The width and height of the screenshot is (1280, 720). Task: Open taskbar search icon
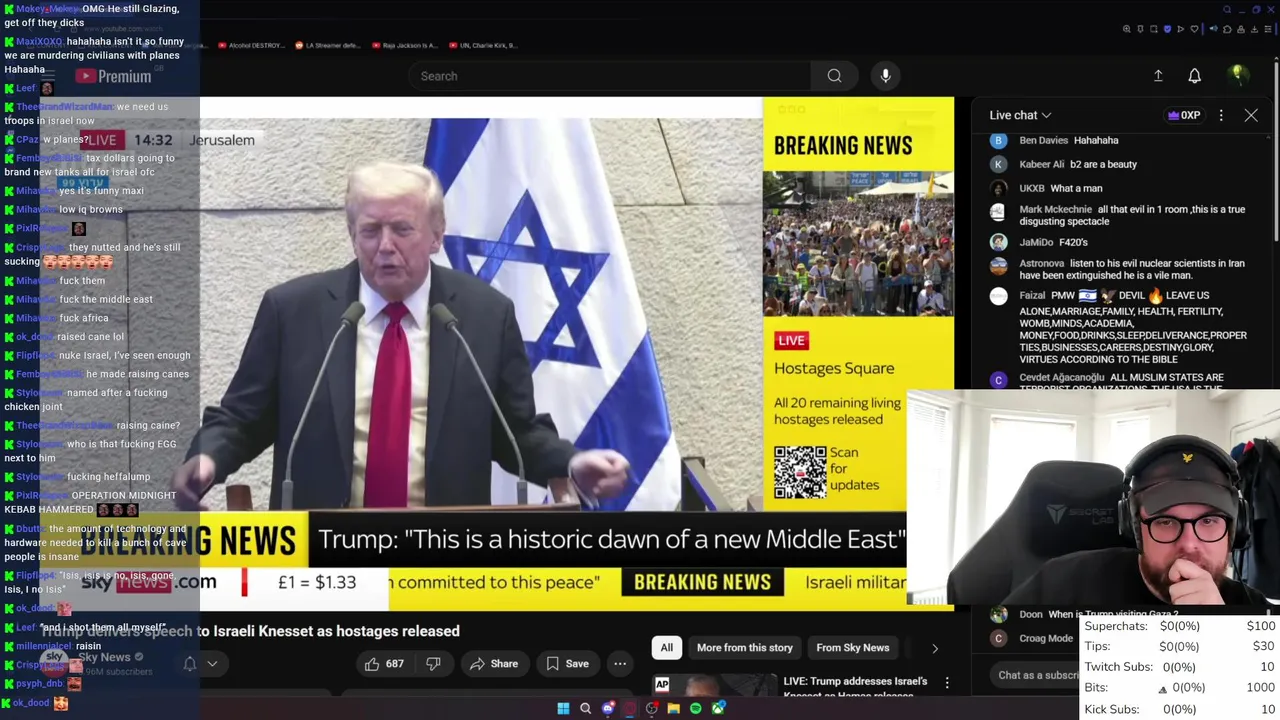[x=585, y=708]
